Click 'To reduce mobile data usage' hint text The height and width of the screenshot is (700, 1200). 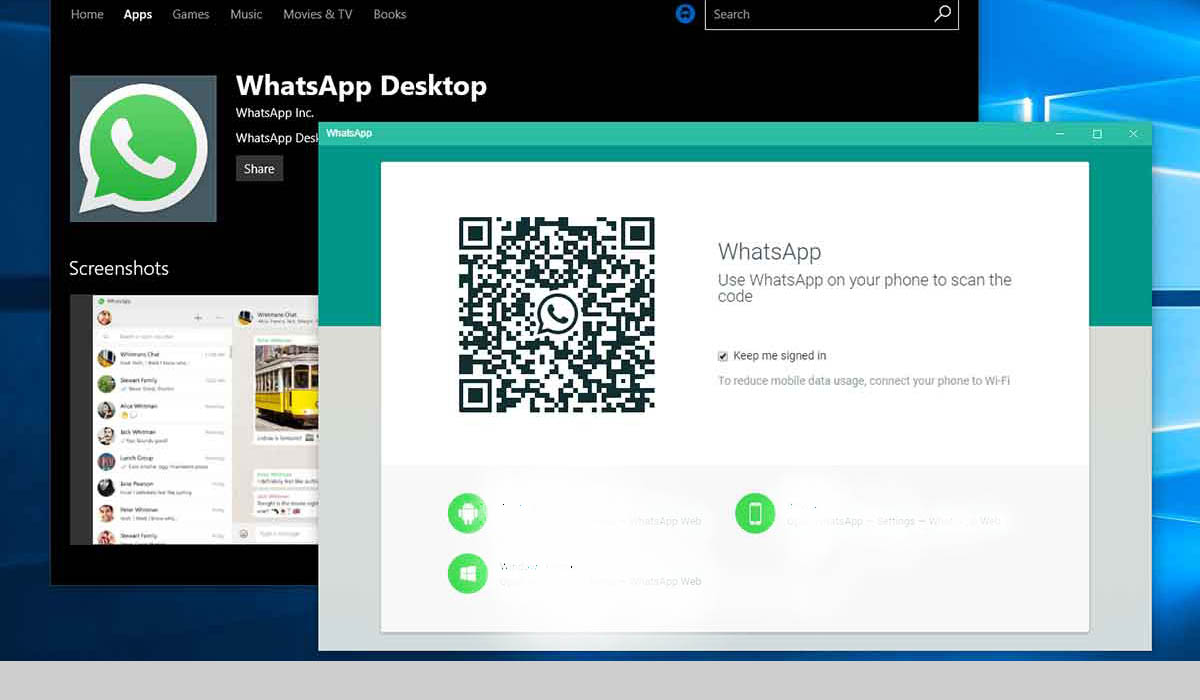[x=864, y=381]
